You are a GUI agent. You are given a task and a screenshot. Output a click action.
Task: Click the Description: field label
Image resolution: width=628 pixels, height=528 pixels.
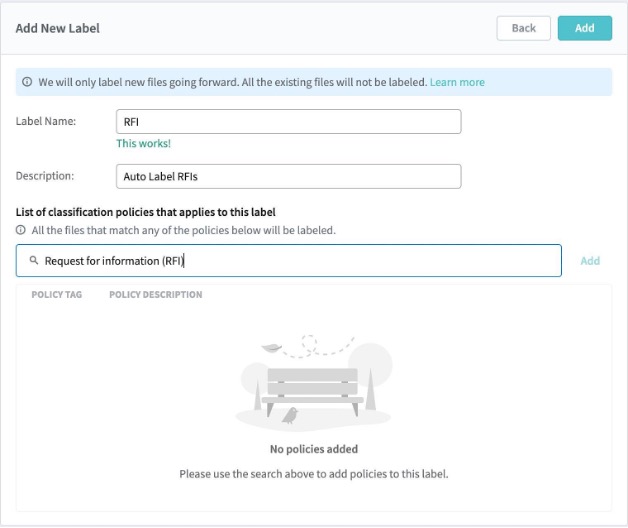(45, 176)
